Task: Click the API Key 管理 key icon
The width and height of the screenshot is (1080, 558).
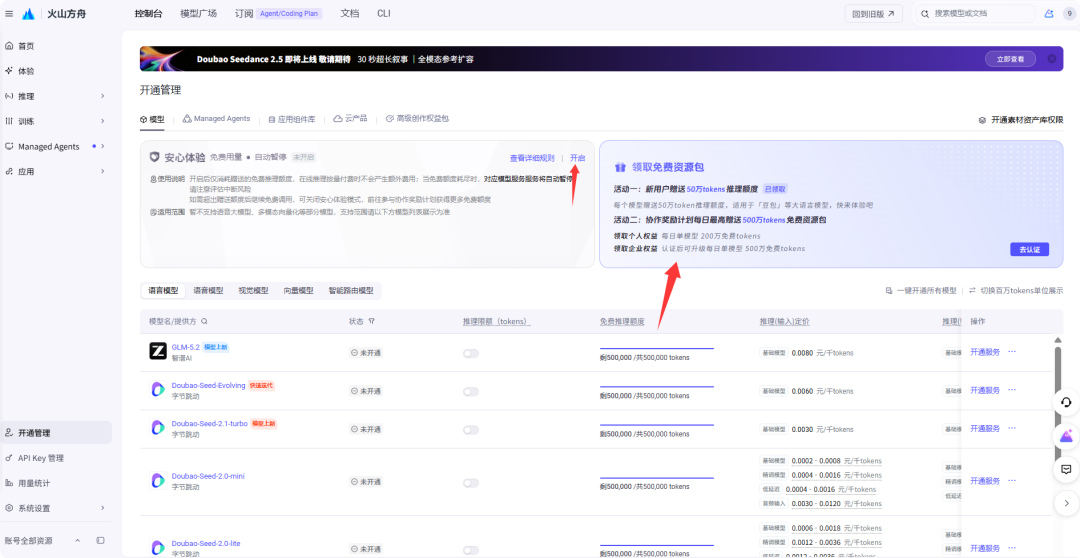Action: (x=9, y=458)
